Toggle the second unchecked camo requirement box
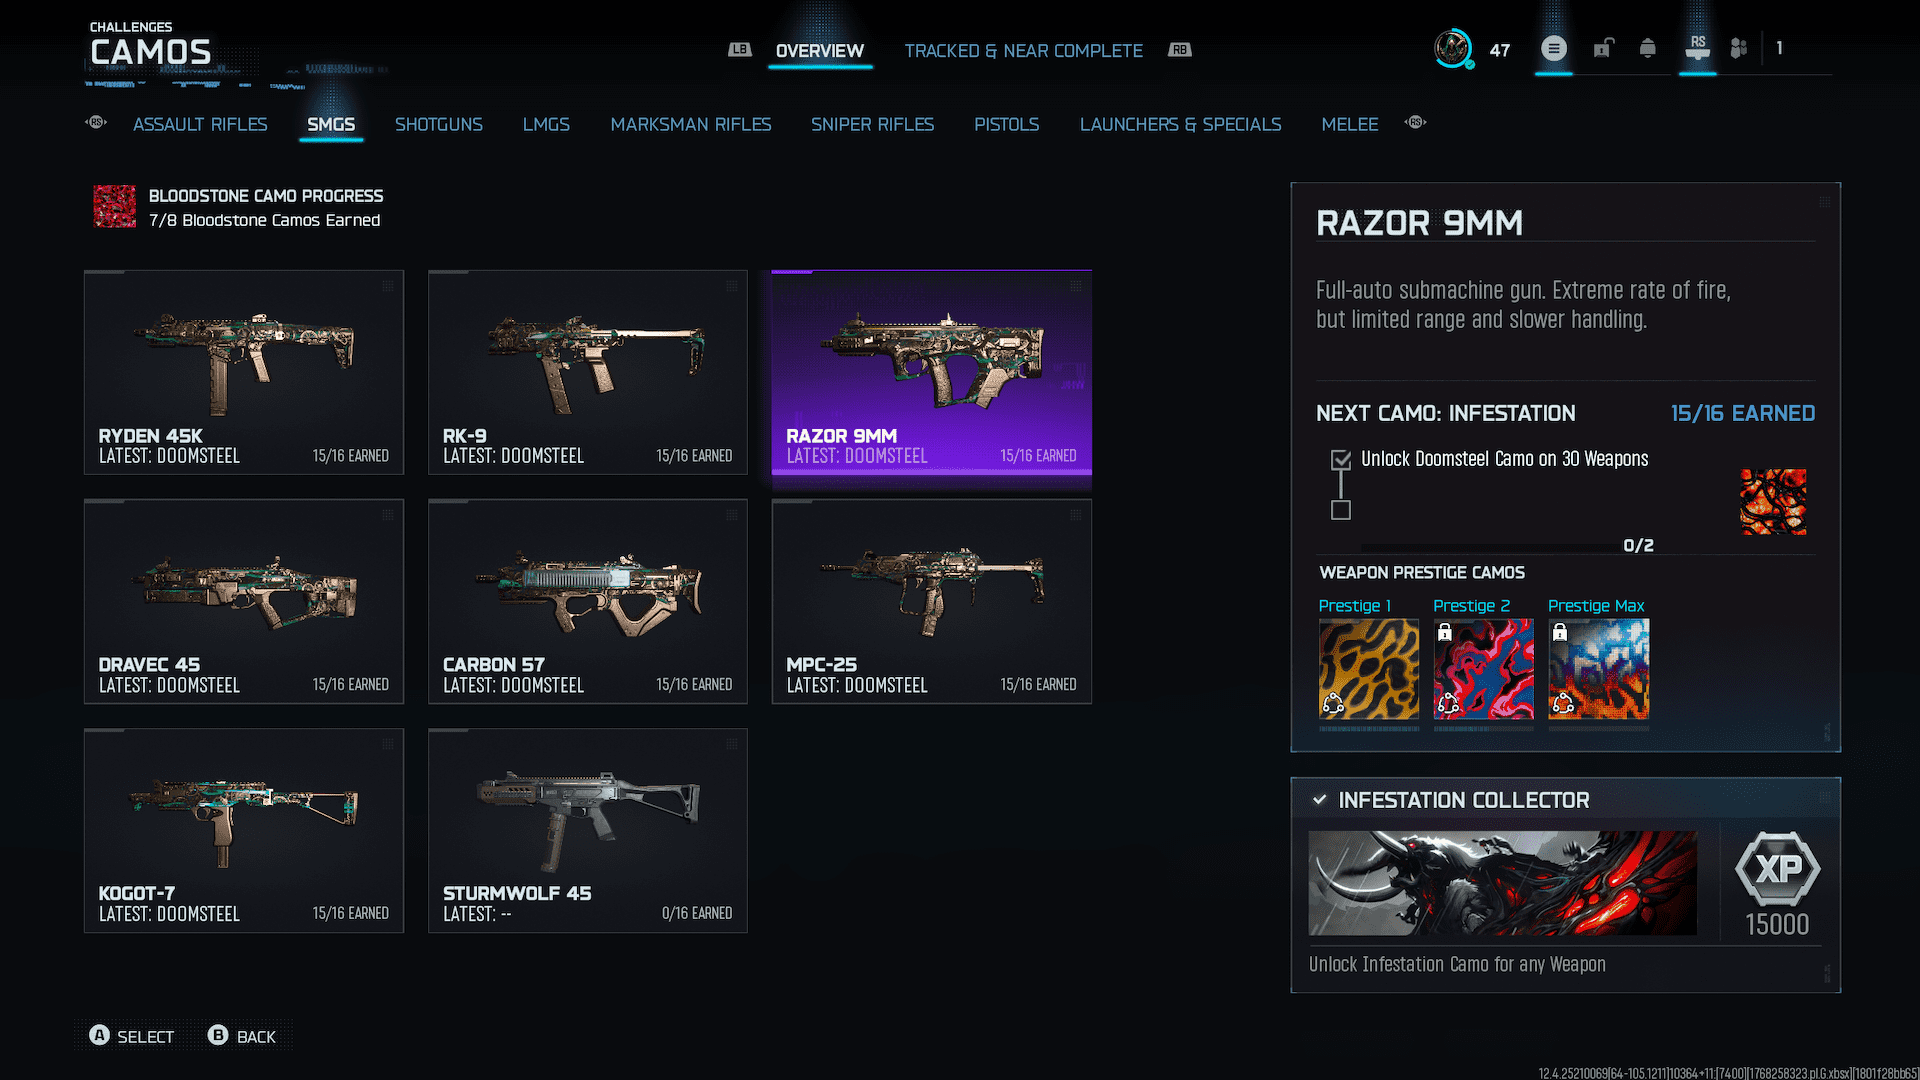Viewport: 1920px width, 1080px height. (1341, 510)
